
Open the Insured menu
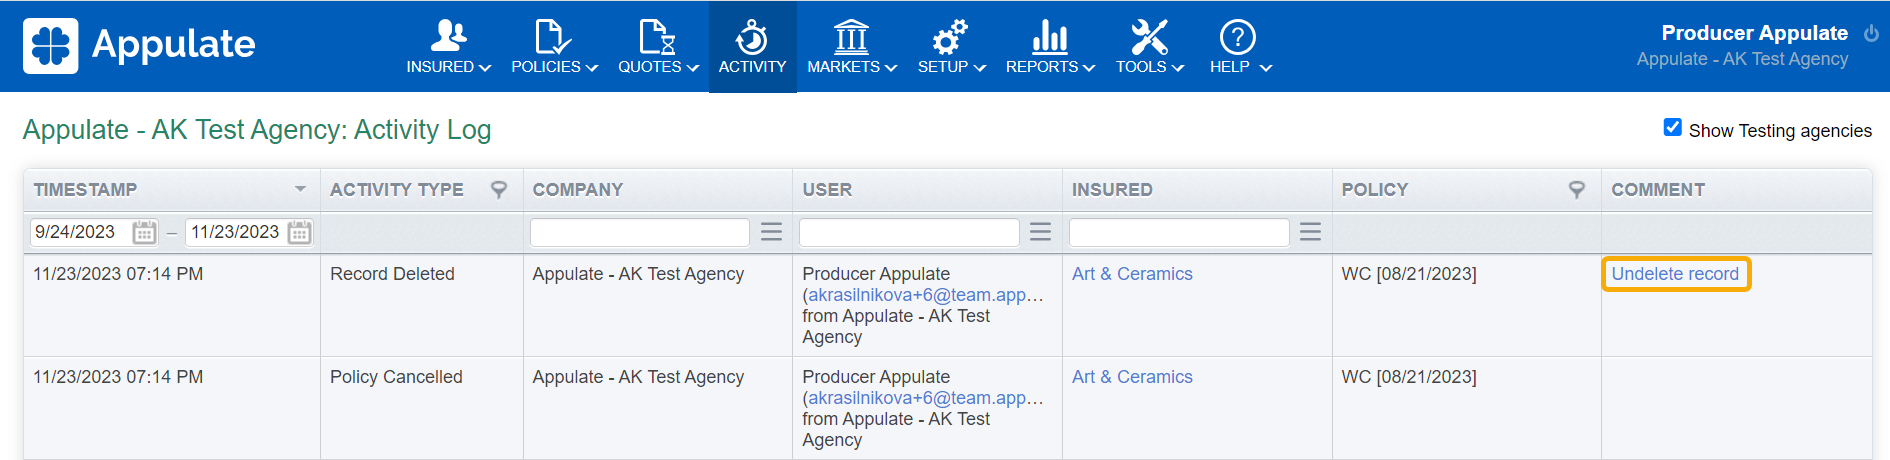(448, 47)
